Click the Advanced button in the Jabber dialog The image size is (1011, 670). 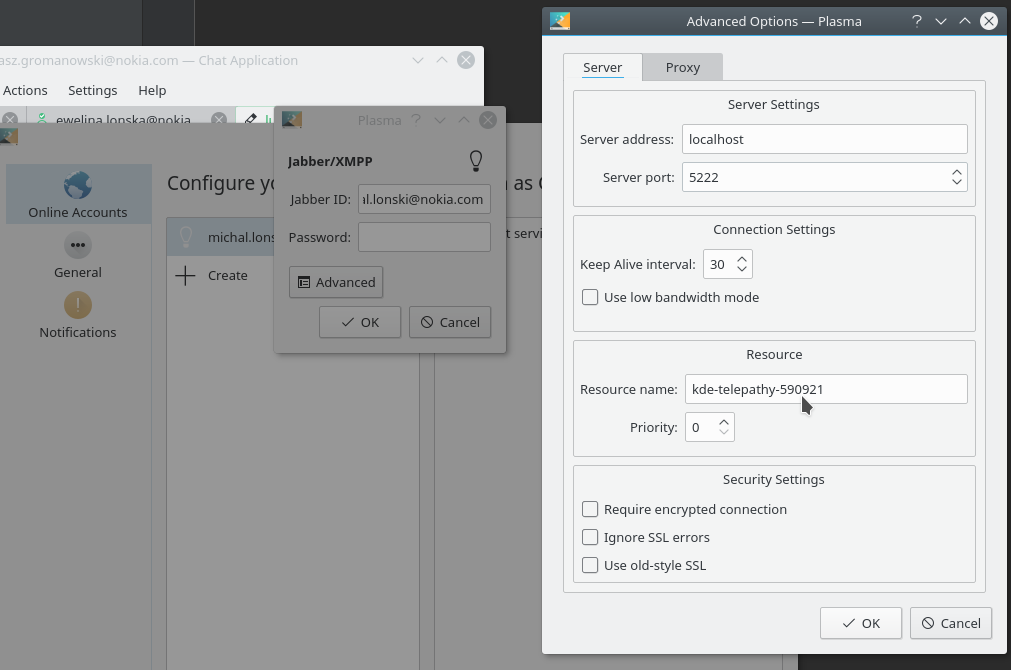(x=336, y=282)
